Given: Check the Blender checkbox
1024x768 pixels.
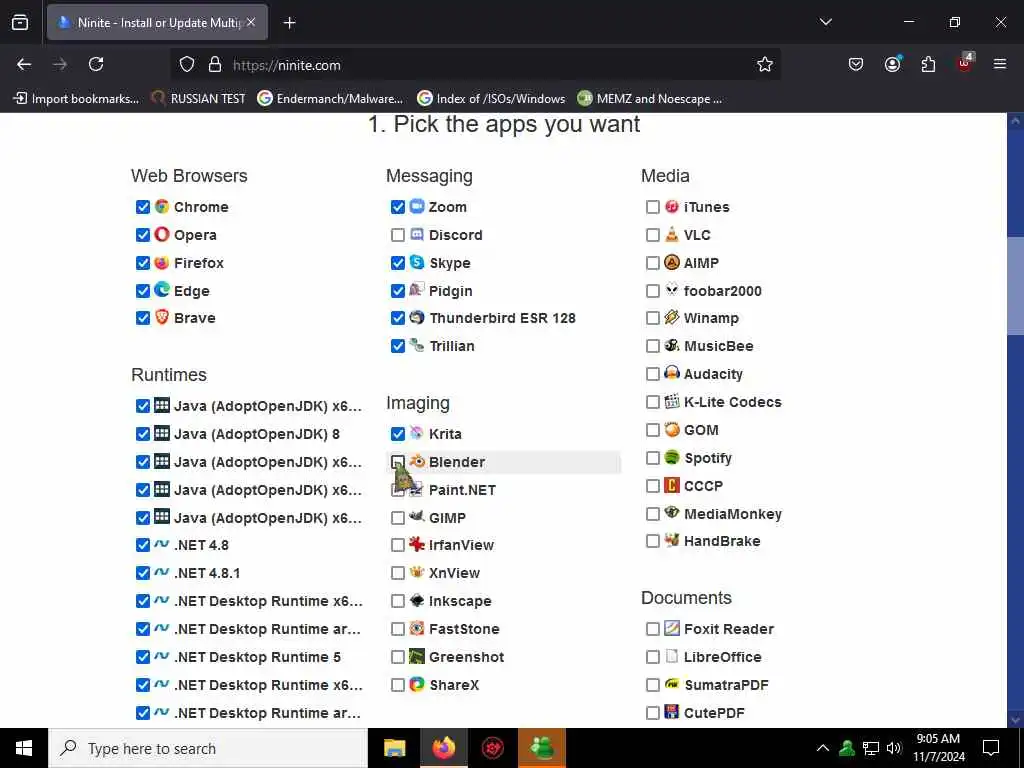Looking at the screenshot, I should pyautogui.click(x=398, y=462).
